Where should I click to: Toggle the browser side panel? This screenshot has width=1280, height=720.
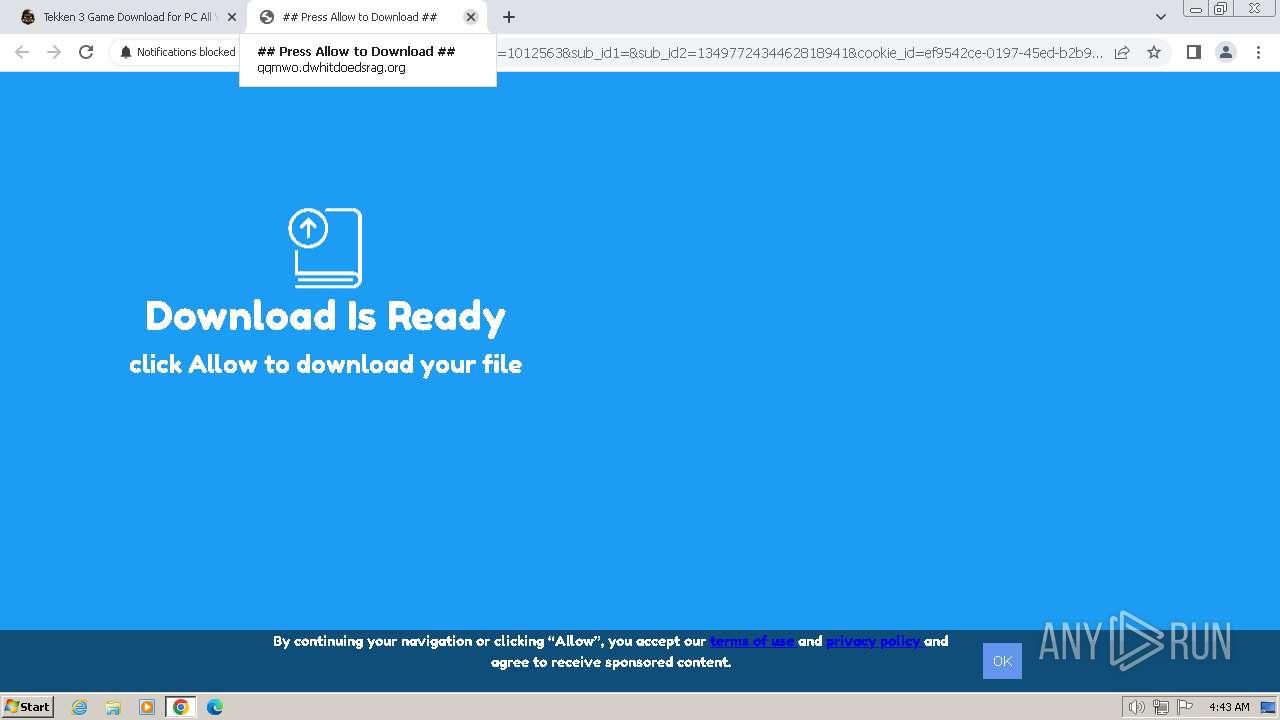tap(1193, 52)
